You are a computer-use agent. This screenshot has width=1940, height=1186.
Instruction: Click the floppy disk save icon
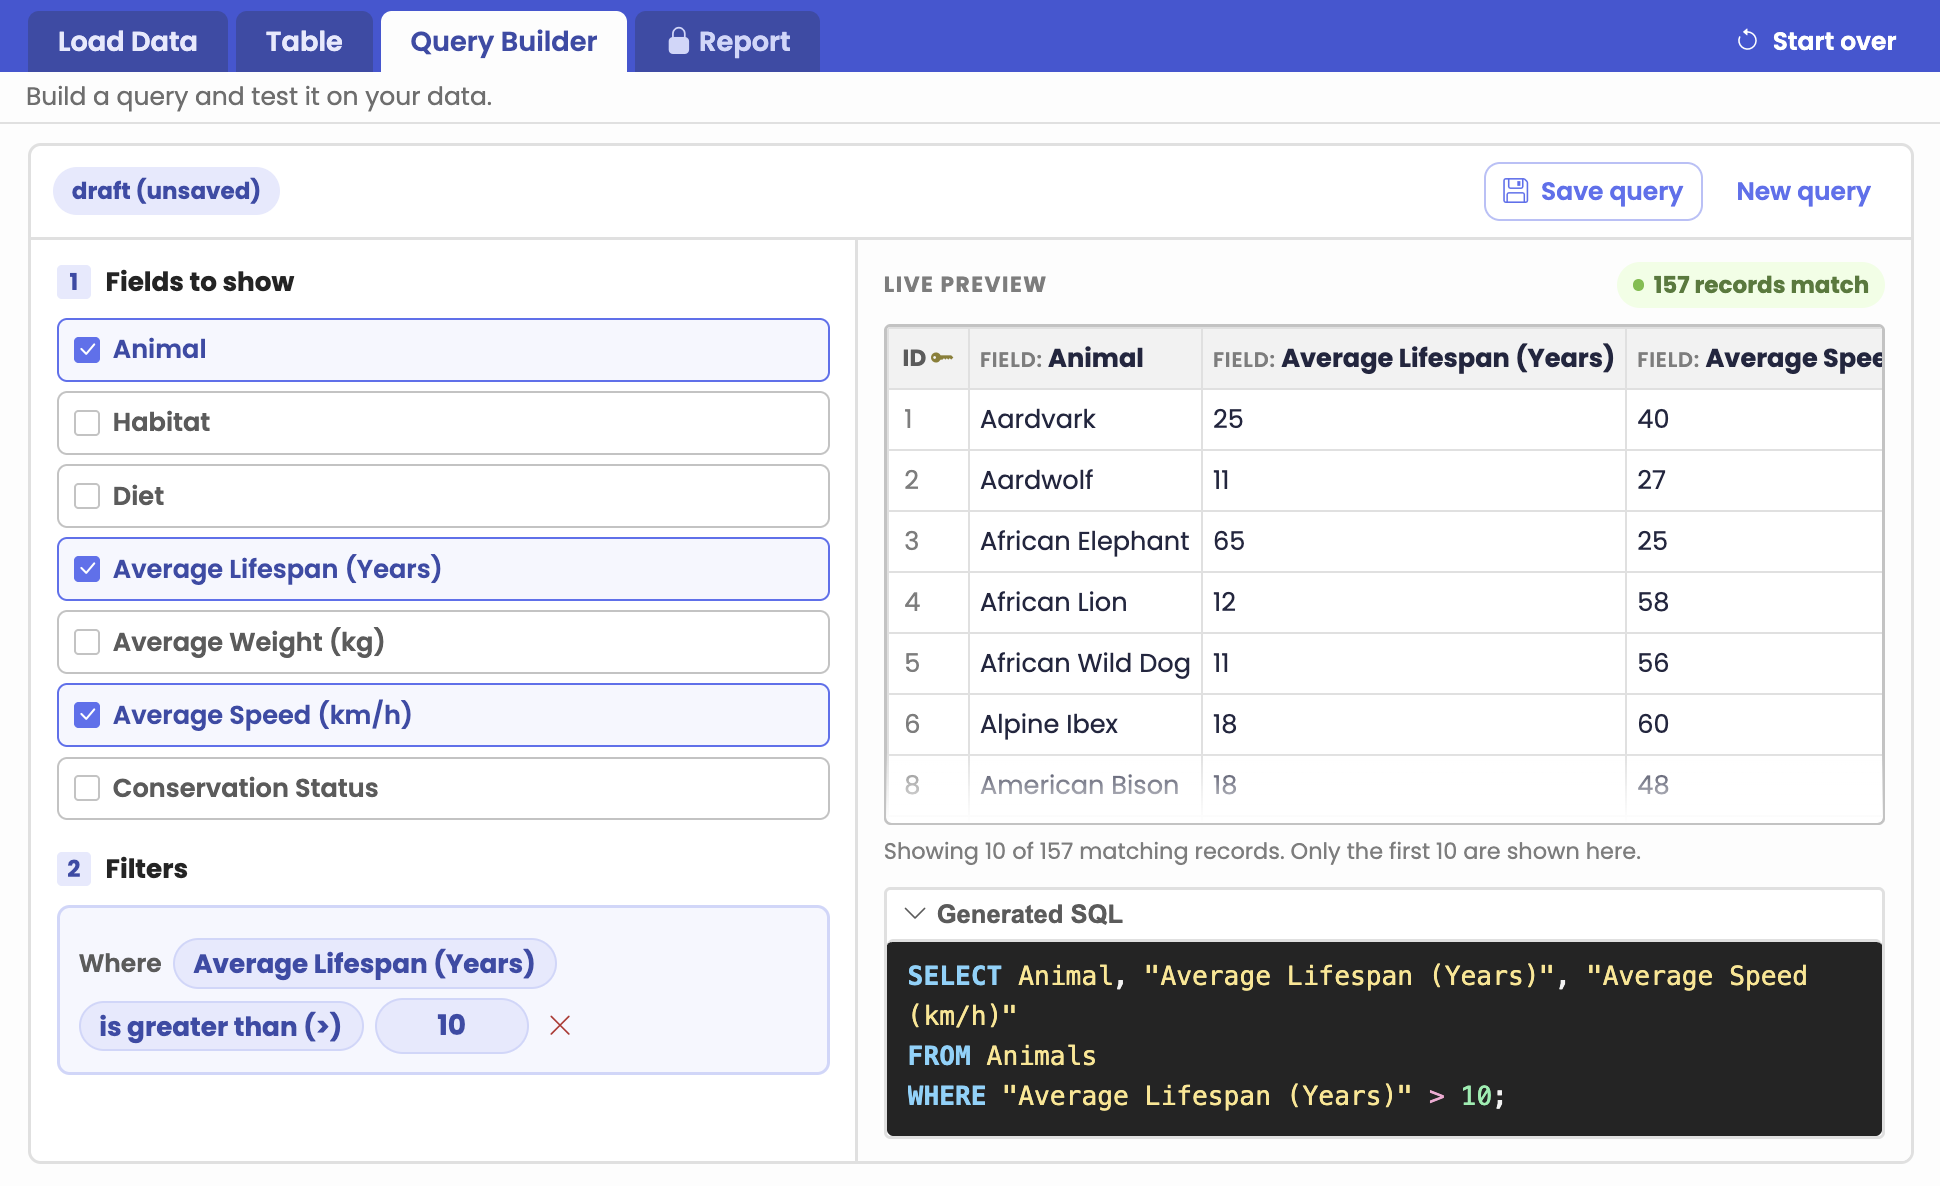click(x=1516, y=191)
